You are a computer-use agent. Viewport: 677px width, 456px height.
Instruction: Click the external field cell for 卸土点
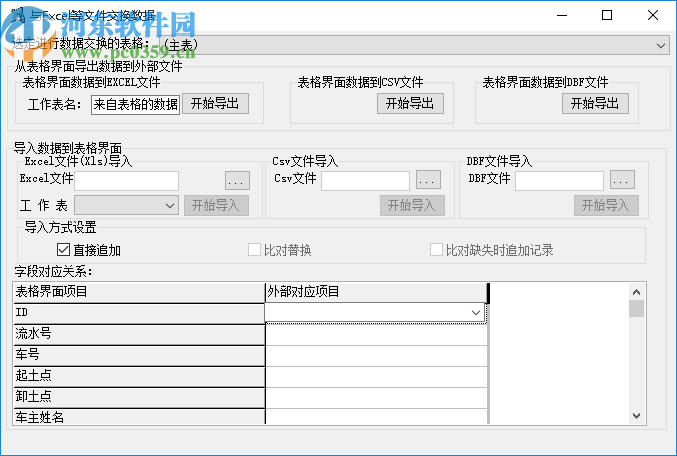376,398
